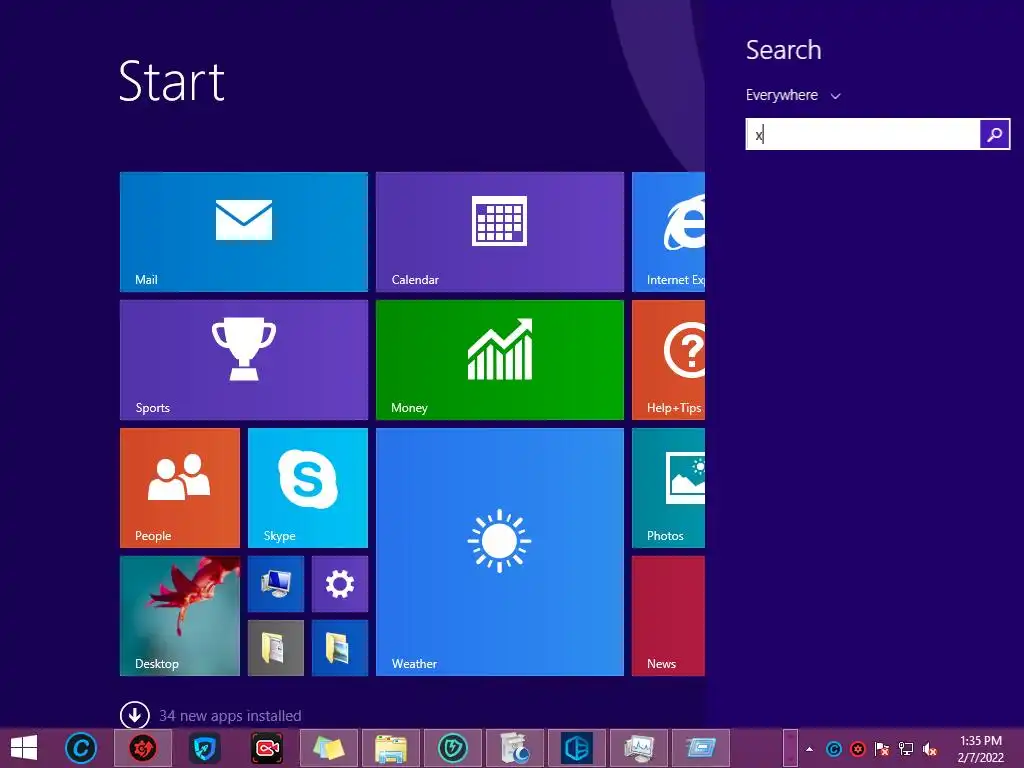This screenshot has width=1024, height=768.
Task: Open the Desktop tile
Action: pos(180,616)
